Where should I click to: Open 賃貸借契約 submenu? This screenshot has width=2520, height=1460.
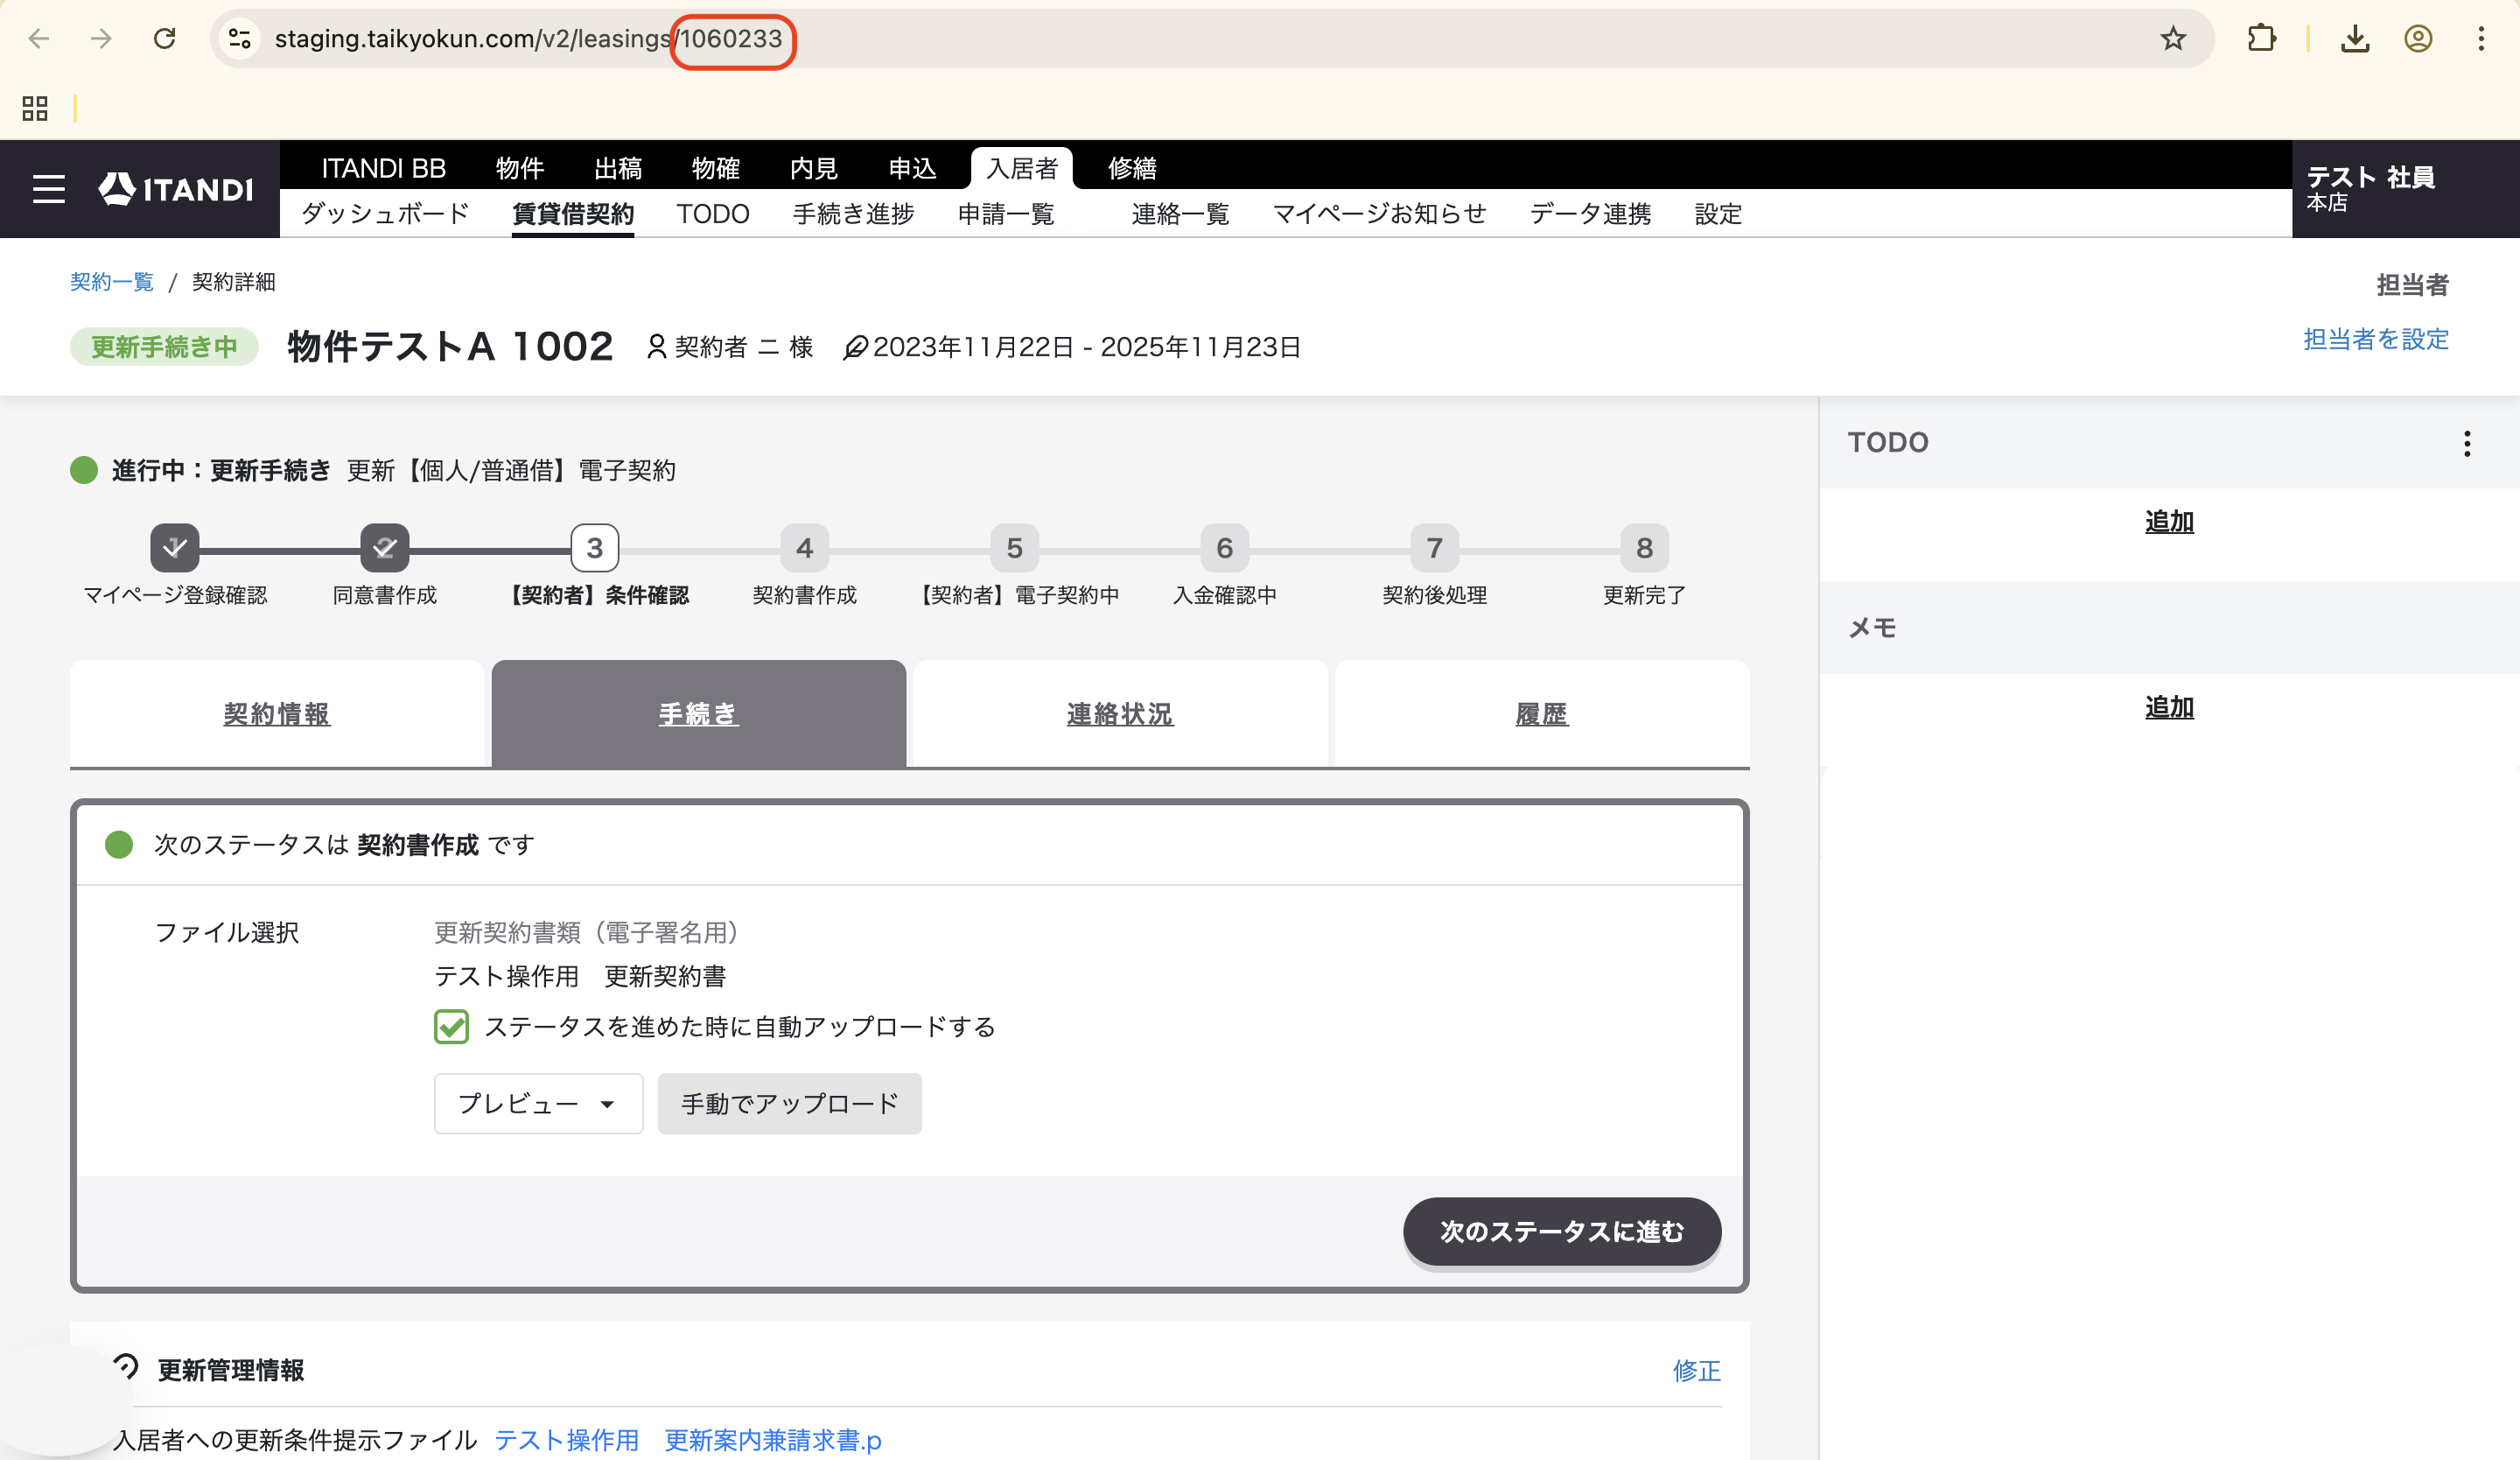[573, 214]
